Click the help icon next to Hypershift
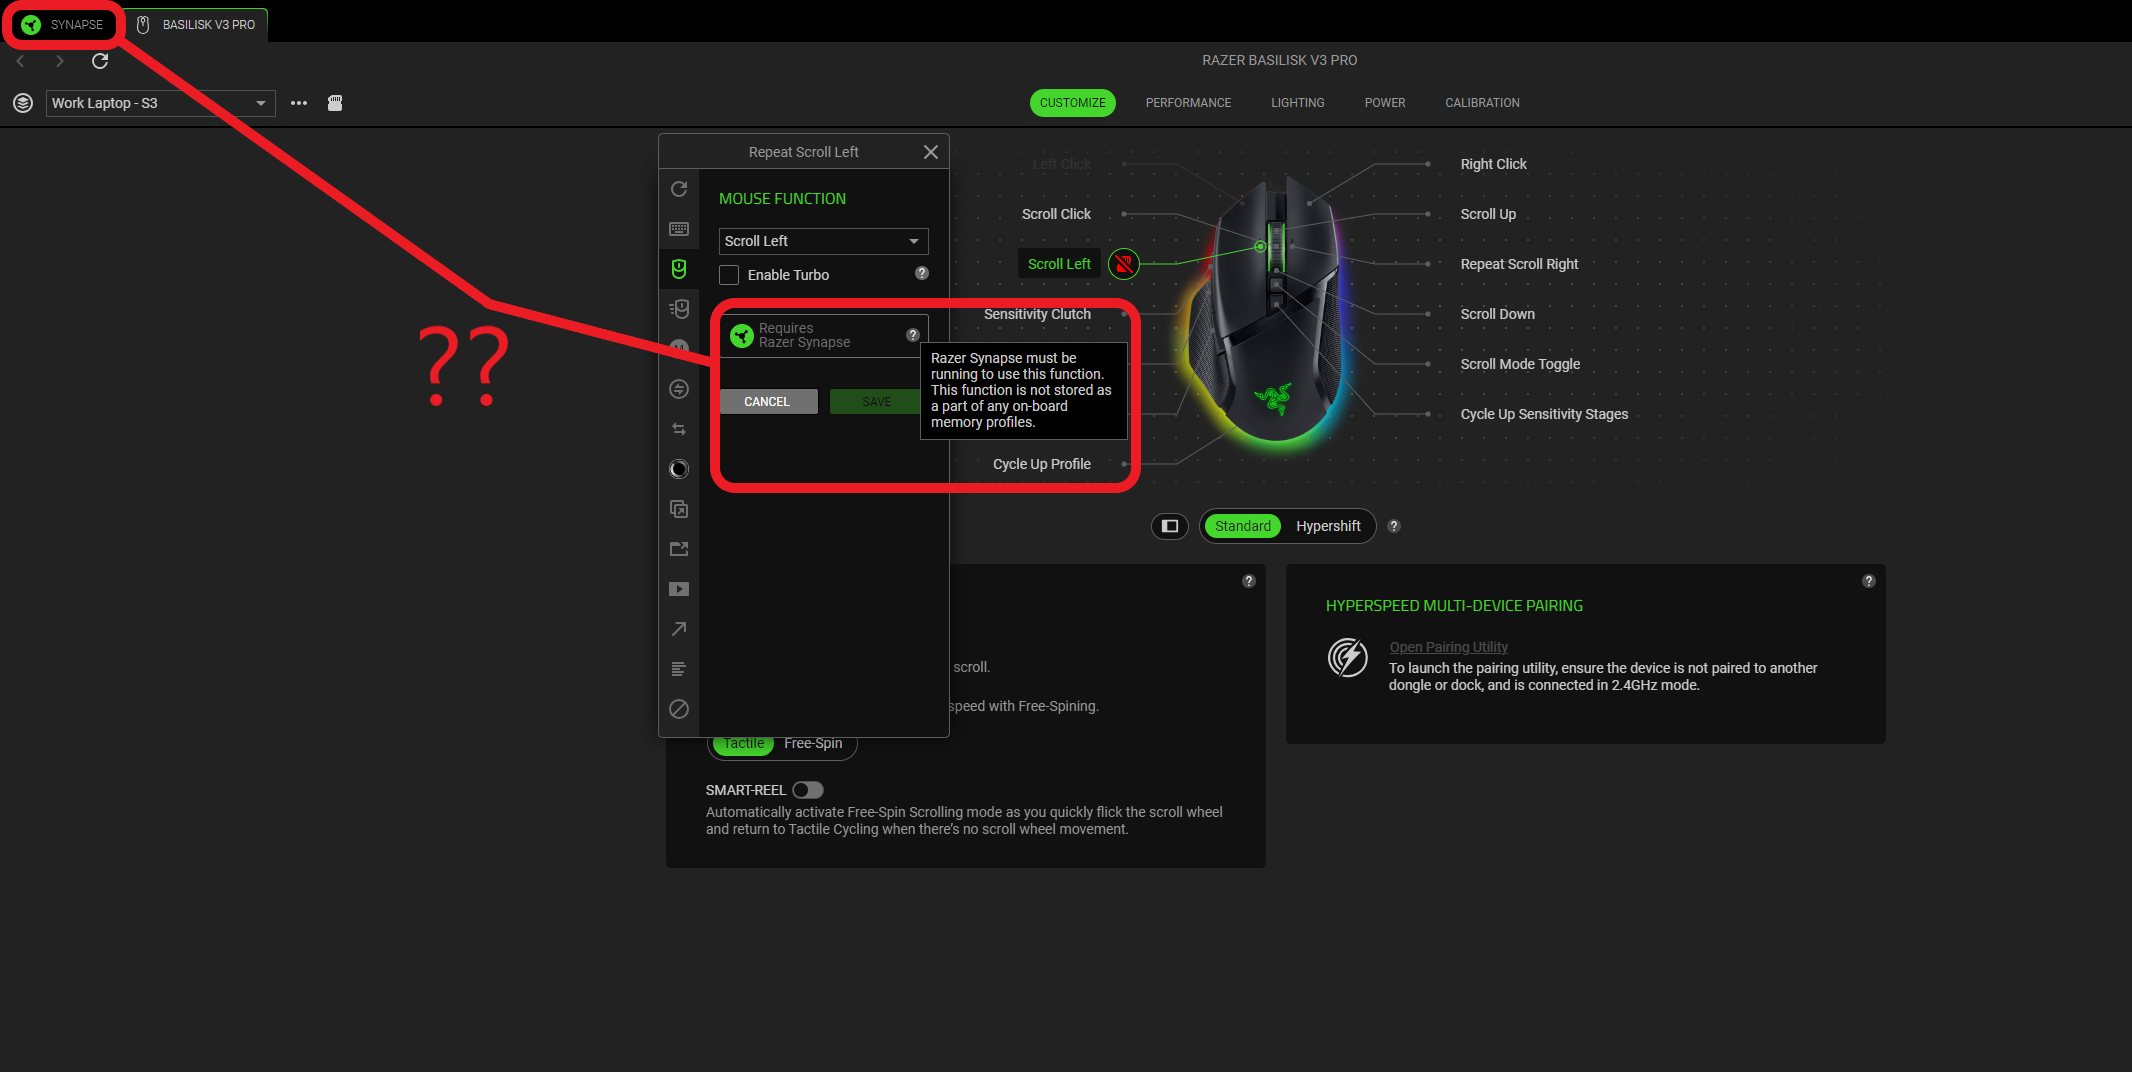Viewport: 2132px width, 1072px height. click(1394, 526)
